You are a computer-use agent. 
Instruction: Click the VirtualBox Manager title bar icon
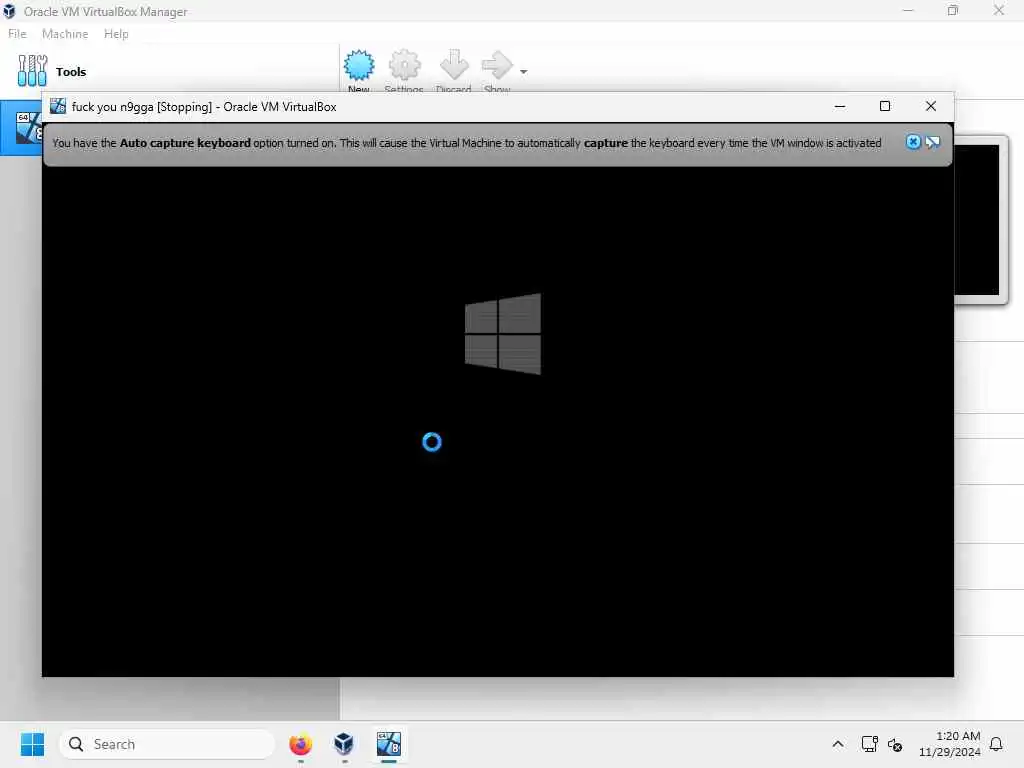(x=9, y=11)
